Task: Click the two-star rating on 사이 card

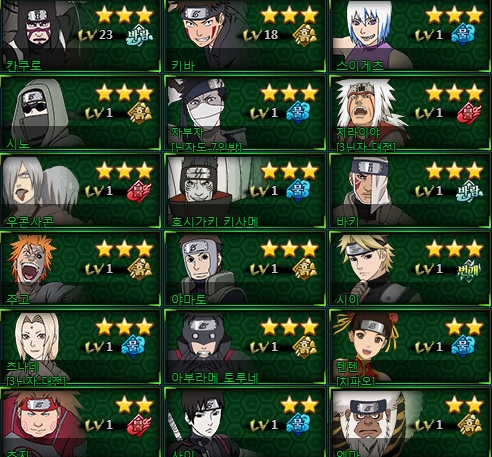Action: tap(299, 405)
